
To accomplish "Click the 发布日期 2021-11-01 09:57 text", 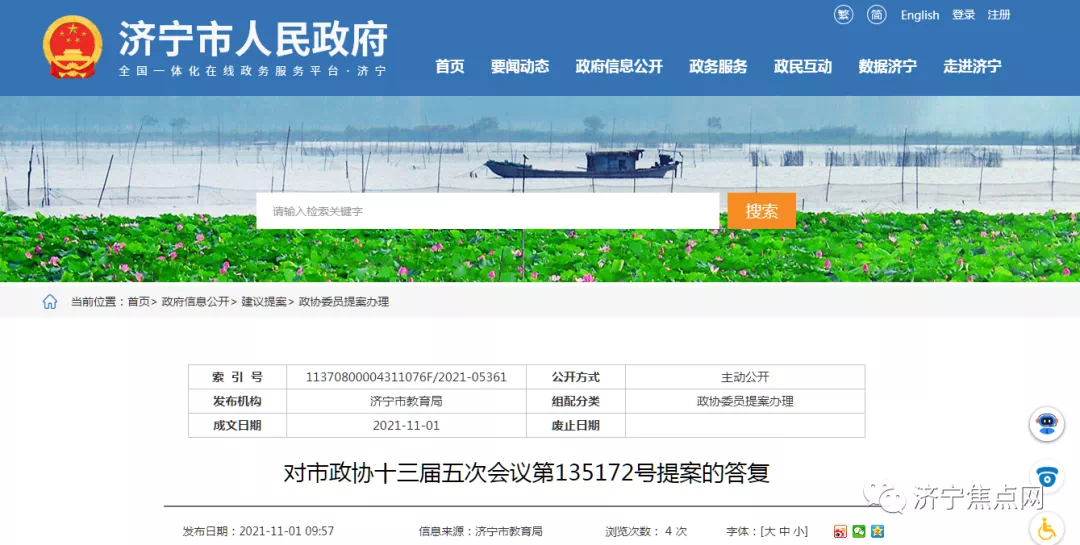I will [258, 531].
